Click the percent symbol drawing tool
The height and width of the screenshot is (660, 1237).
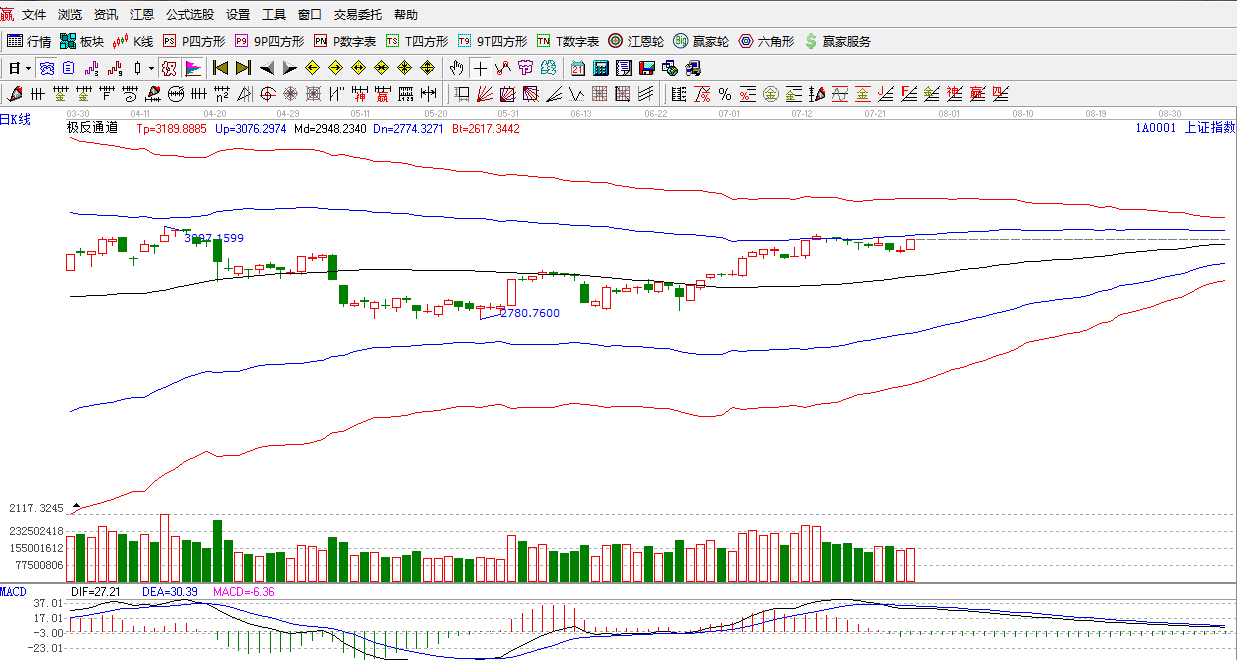click(x=724, y=95)
